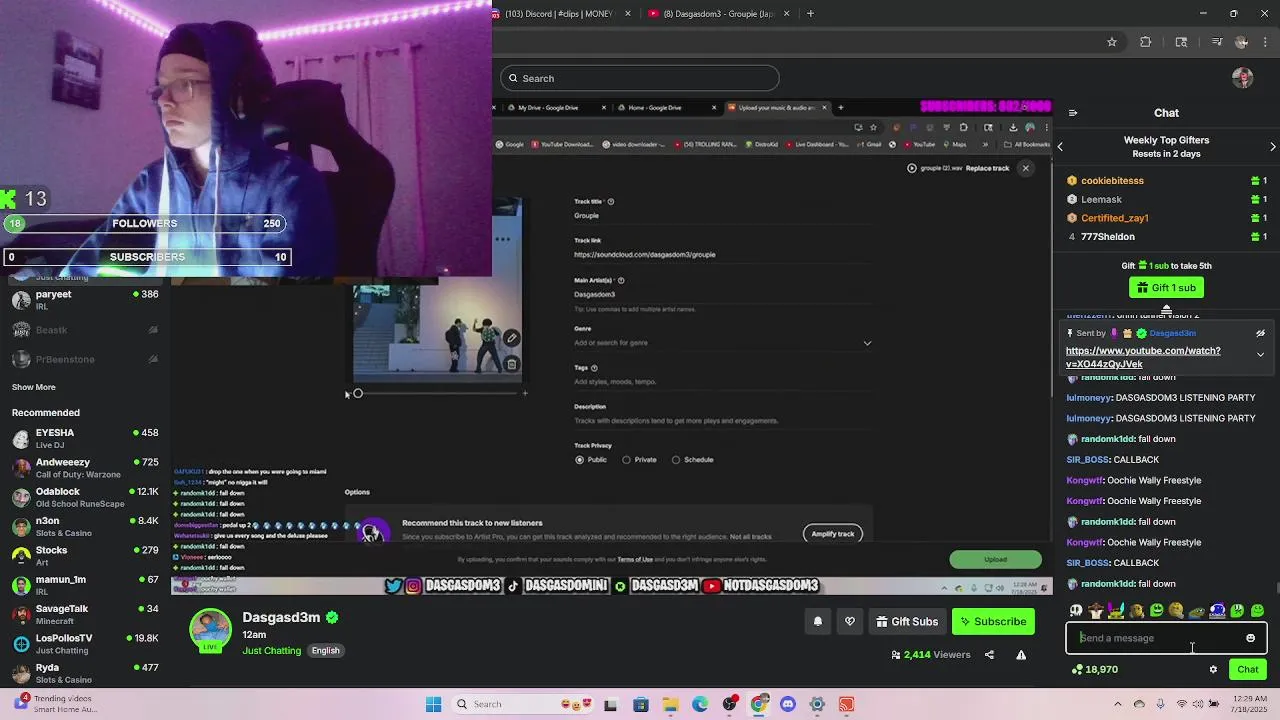Open EYESHA recommended channel
Screen dimensions: 1280x720
pyautogui.click(x=85, y=438)
